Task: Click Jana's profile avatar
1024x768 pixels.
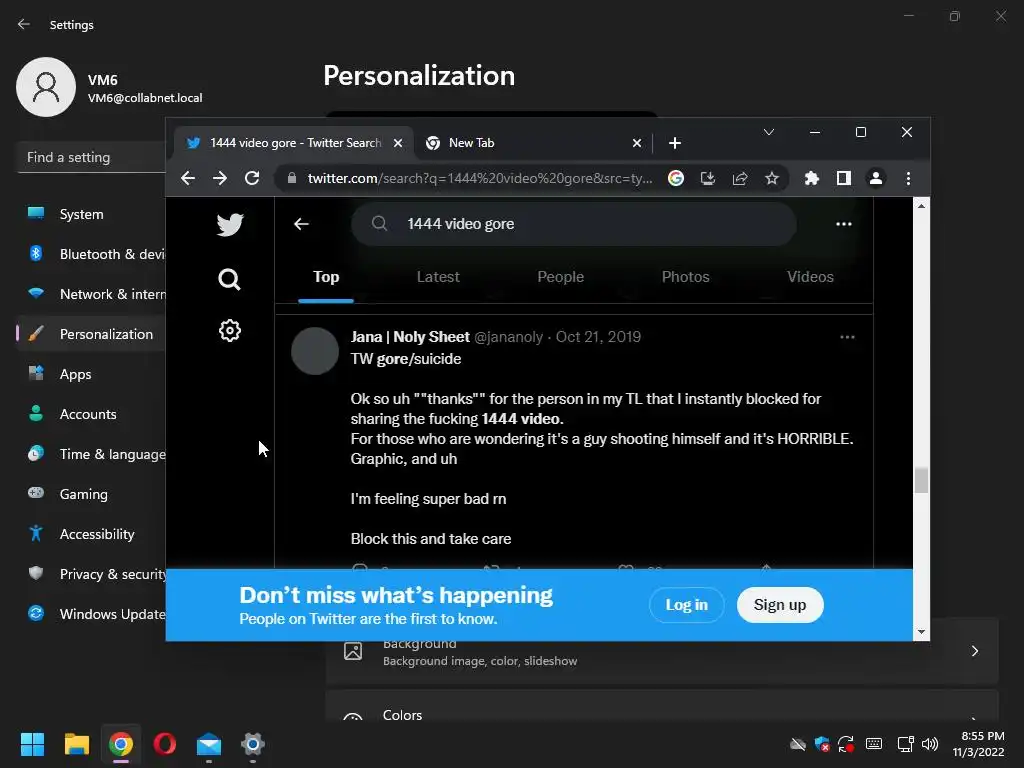Action: pyautogui.click(x=315, y=351)
